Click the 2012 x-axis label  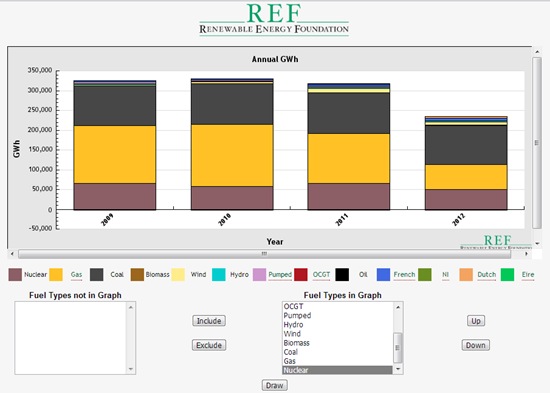coord(458,220)
